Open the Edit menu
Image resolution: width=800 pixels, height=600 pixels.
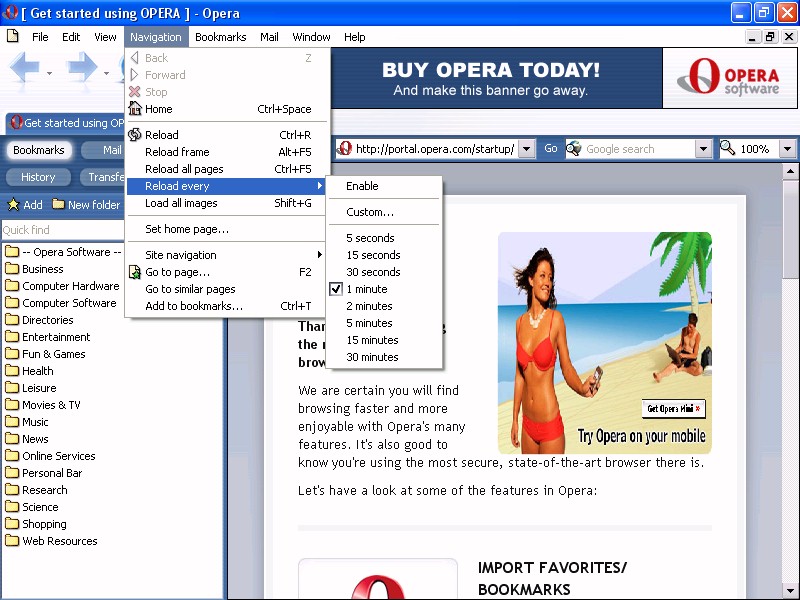[71, 37]
